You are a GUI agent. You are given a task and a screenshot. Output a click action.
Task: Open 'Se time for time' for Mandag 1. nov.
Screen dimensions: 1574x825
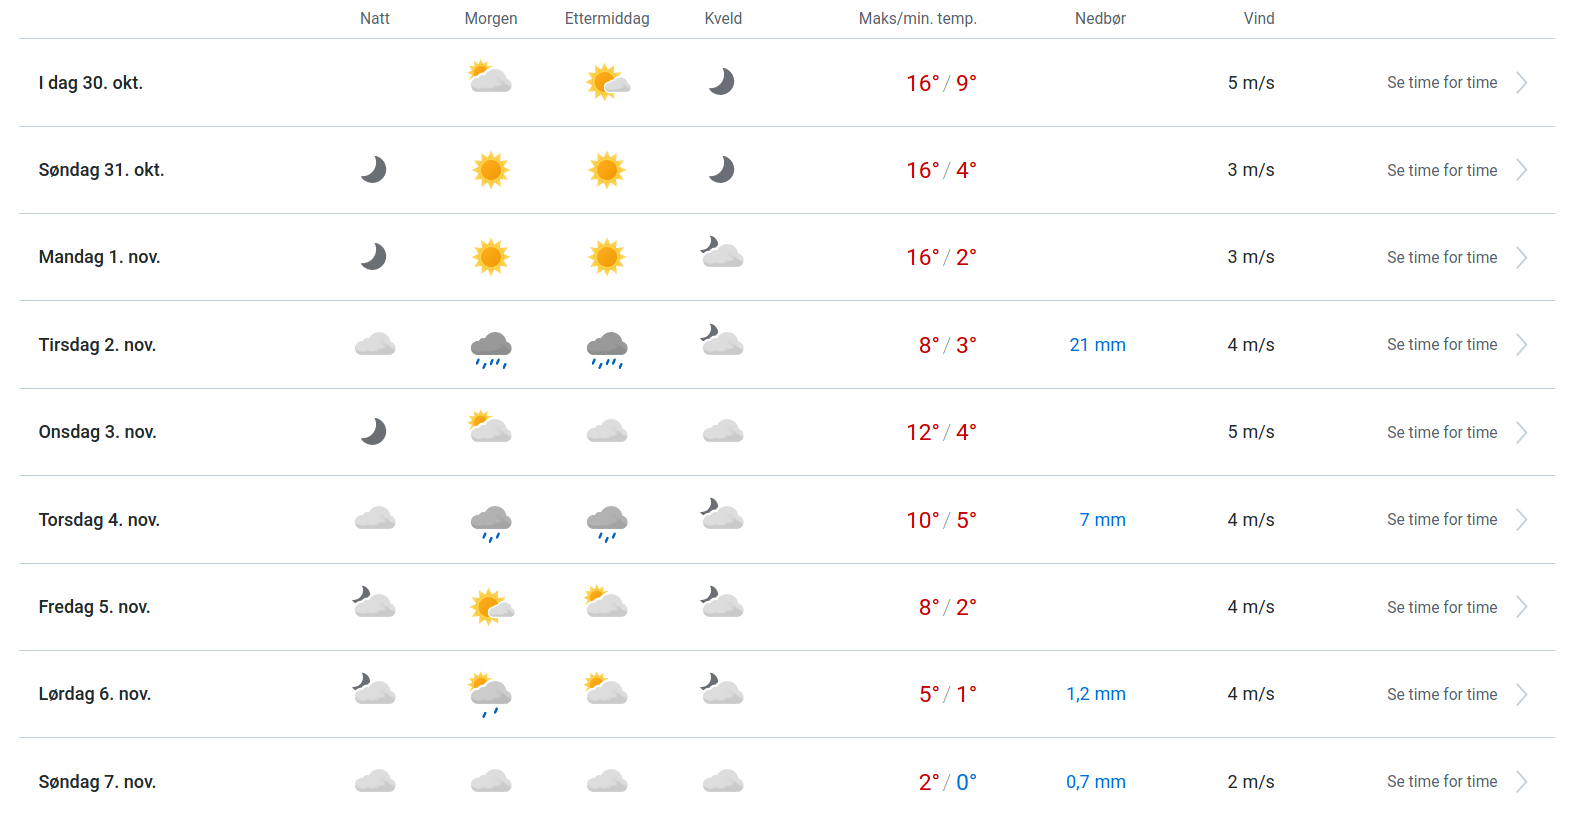click(1441, 258)
